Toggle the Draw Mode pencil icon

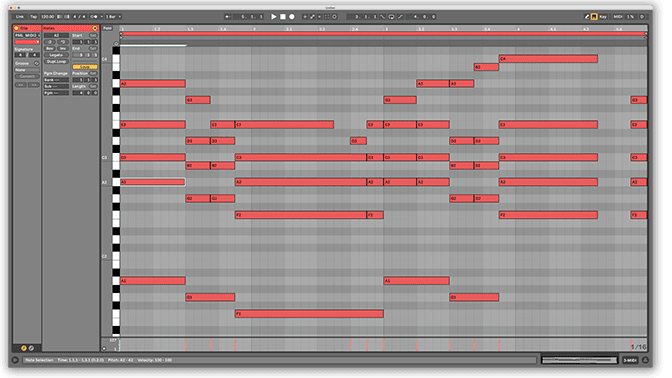(587, 17)
